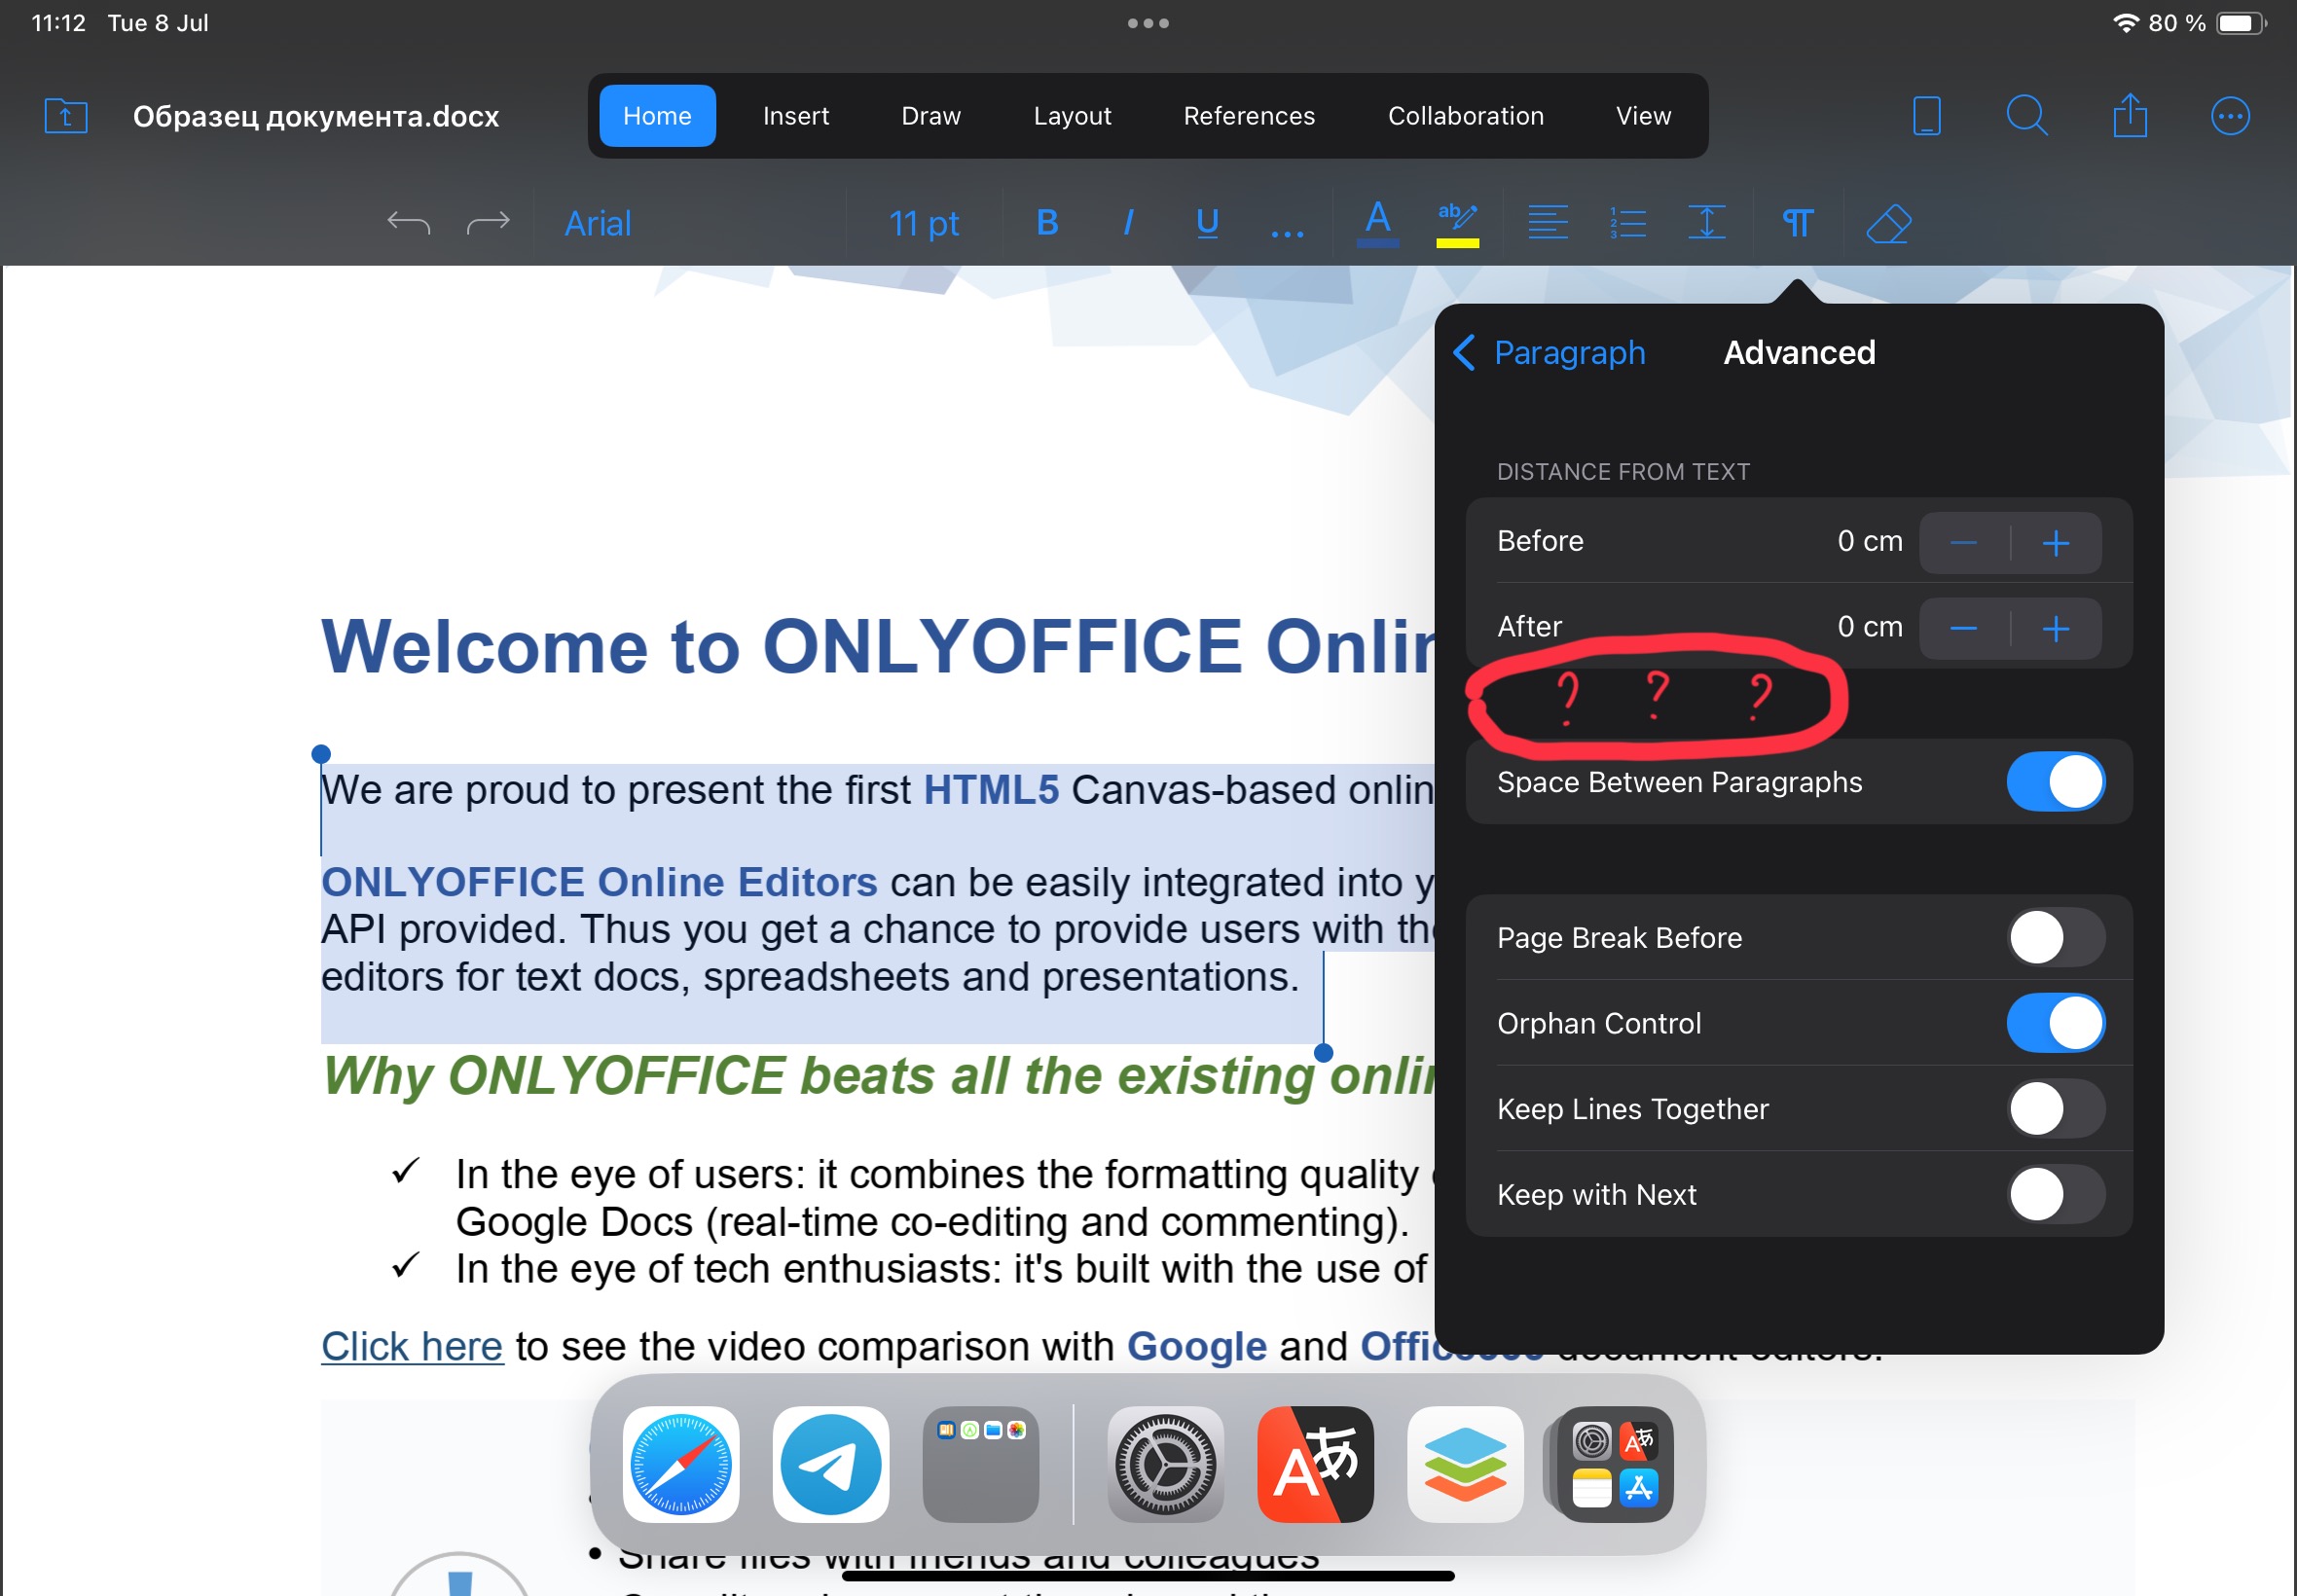Increase the After distance value
The image size is (2297, 1596).
[x=2056, y=629]
